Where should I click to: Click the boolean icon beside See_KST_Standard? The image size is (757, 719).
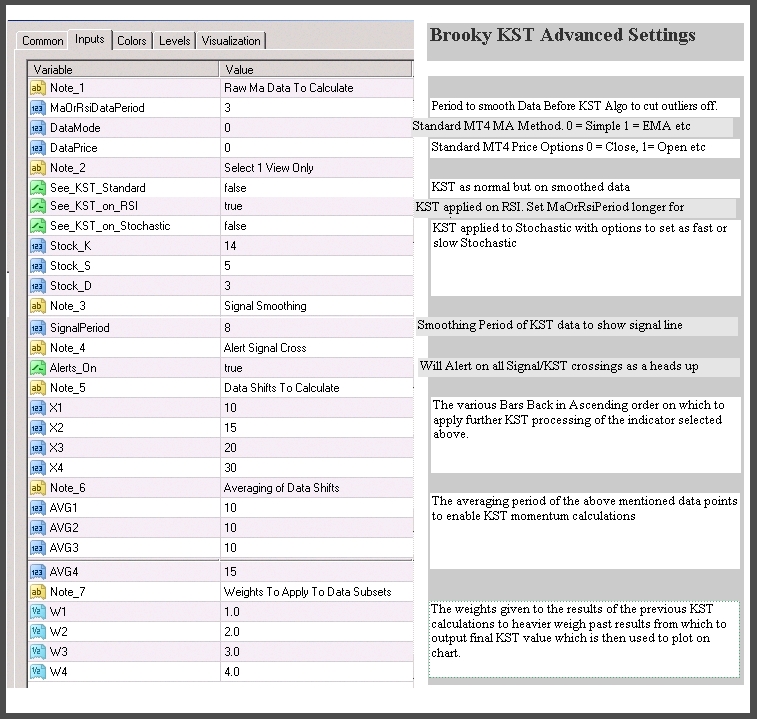(37, 187)
